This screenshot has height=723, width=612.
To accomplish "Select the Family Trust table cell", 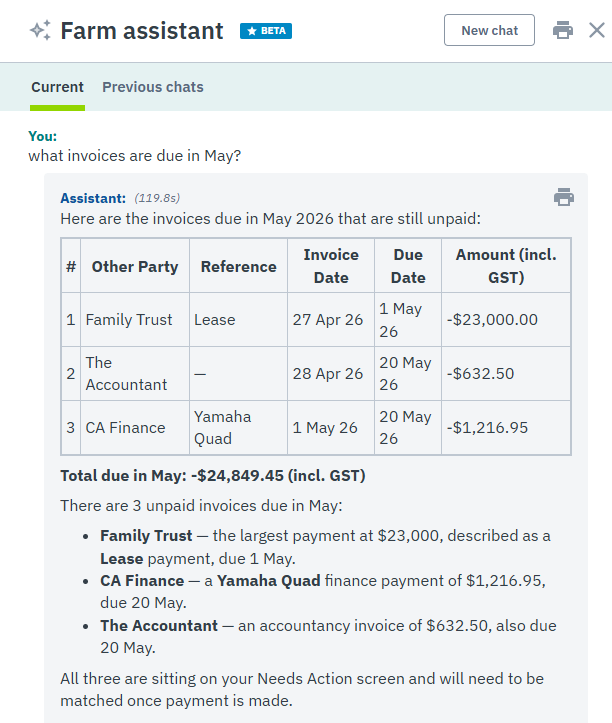I will 135,320.
